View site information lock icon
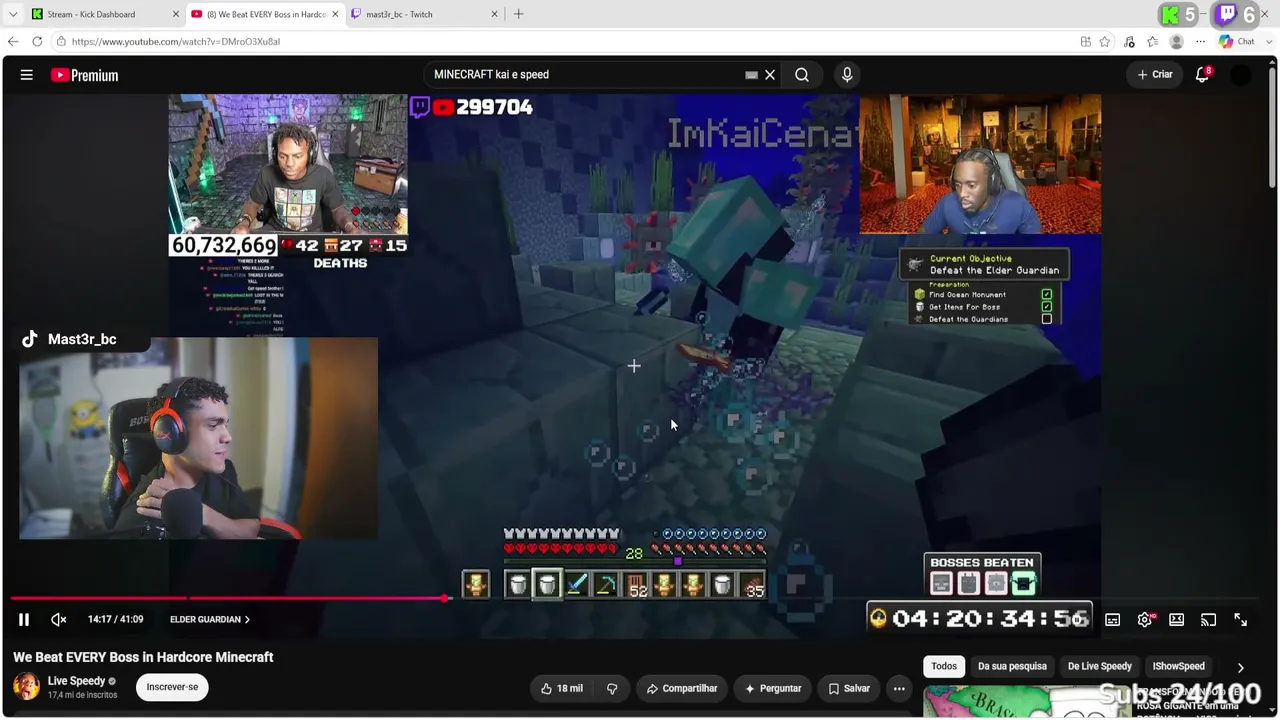1280x720 pixels. click(61, 42)
